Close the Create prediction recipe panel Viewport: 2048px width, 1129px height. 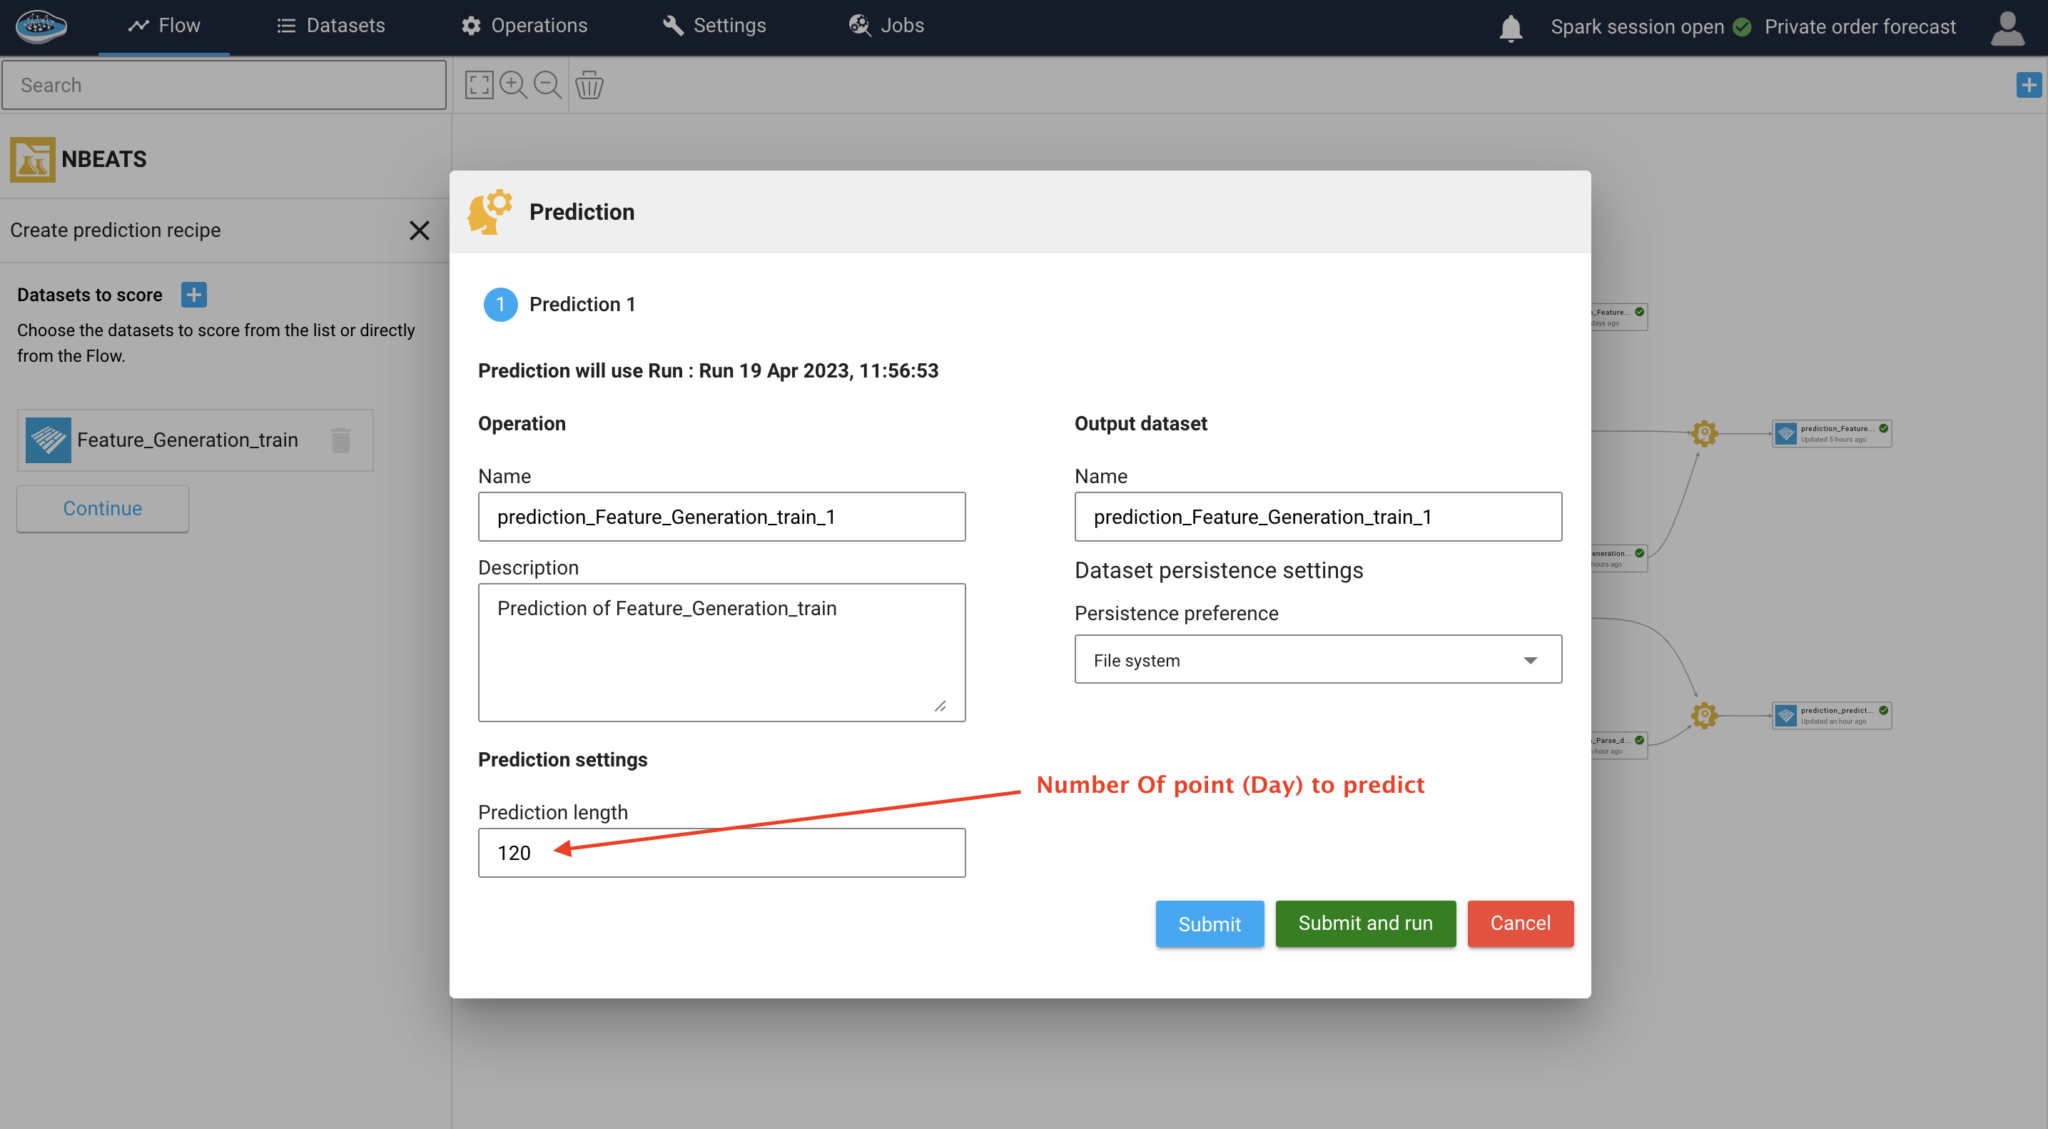click(x=419, y=230)
